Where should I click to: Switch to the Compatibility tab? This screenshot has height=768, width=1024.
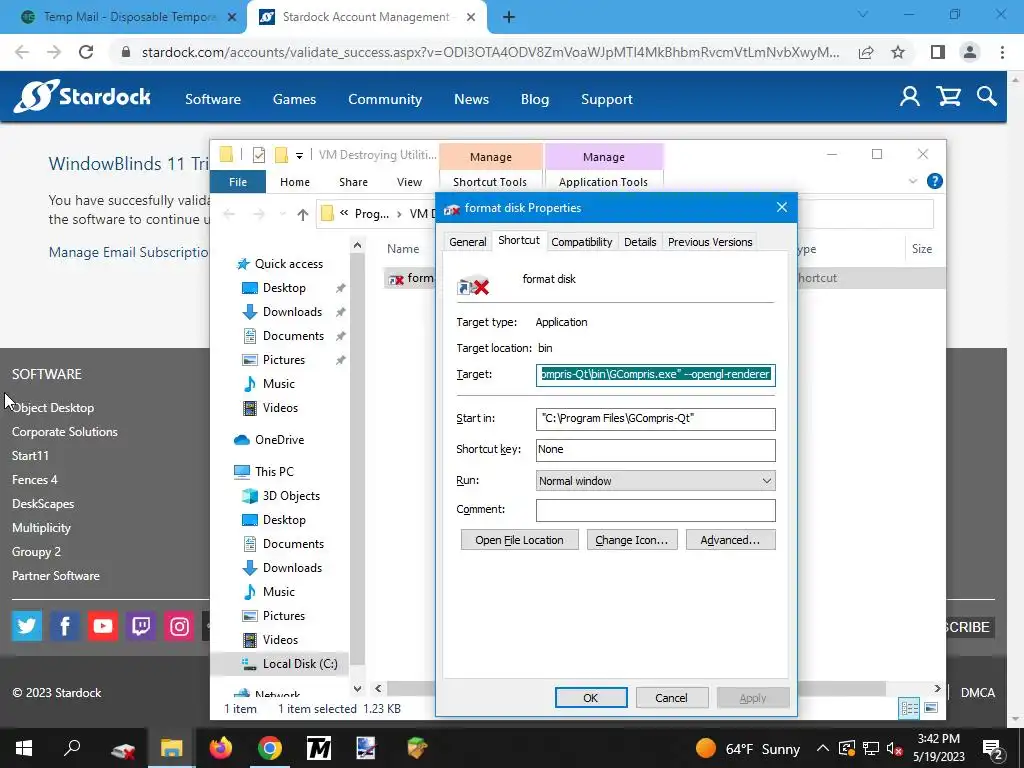click(x=581, y=242)
